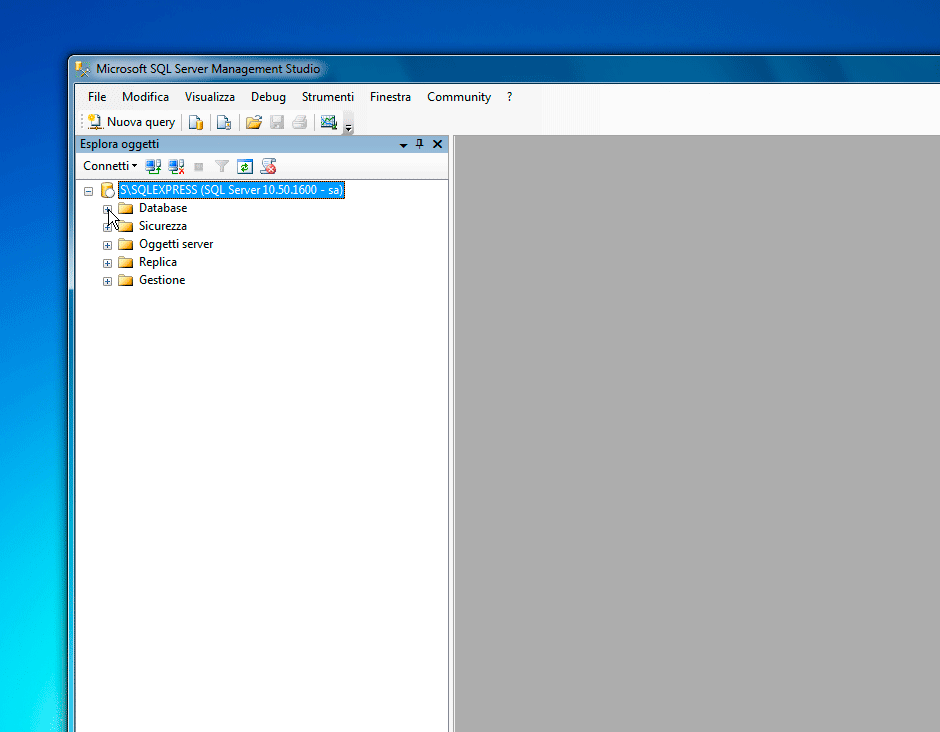Click the Management Studio title bar icon
This screenshot has height=732, width=940.
tap(83, 70)
